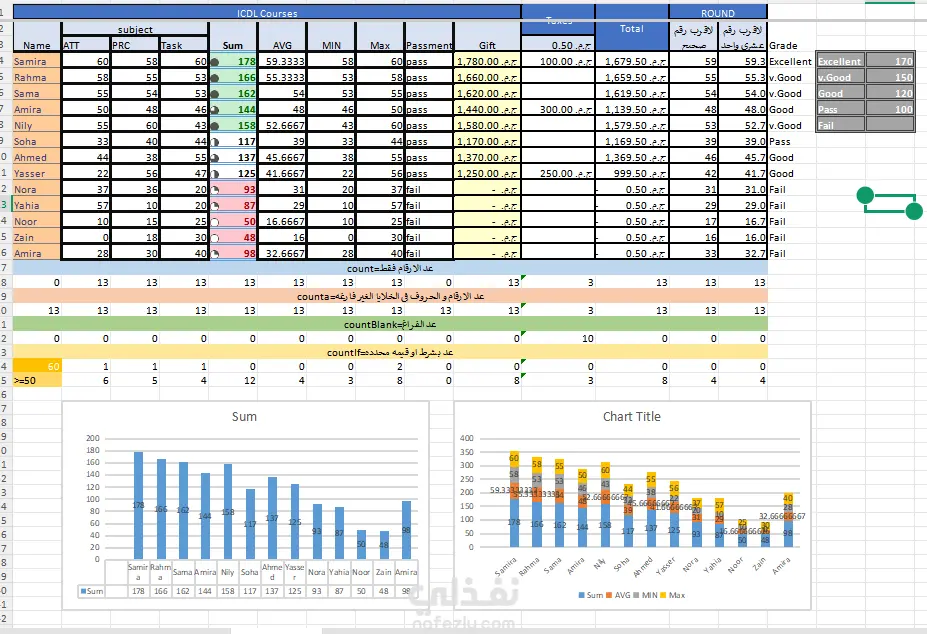Select the lookup value 100 for Pass
Screen dimensions: 927x634
tap(890, 109)
